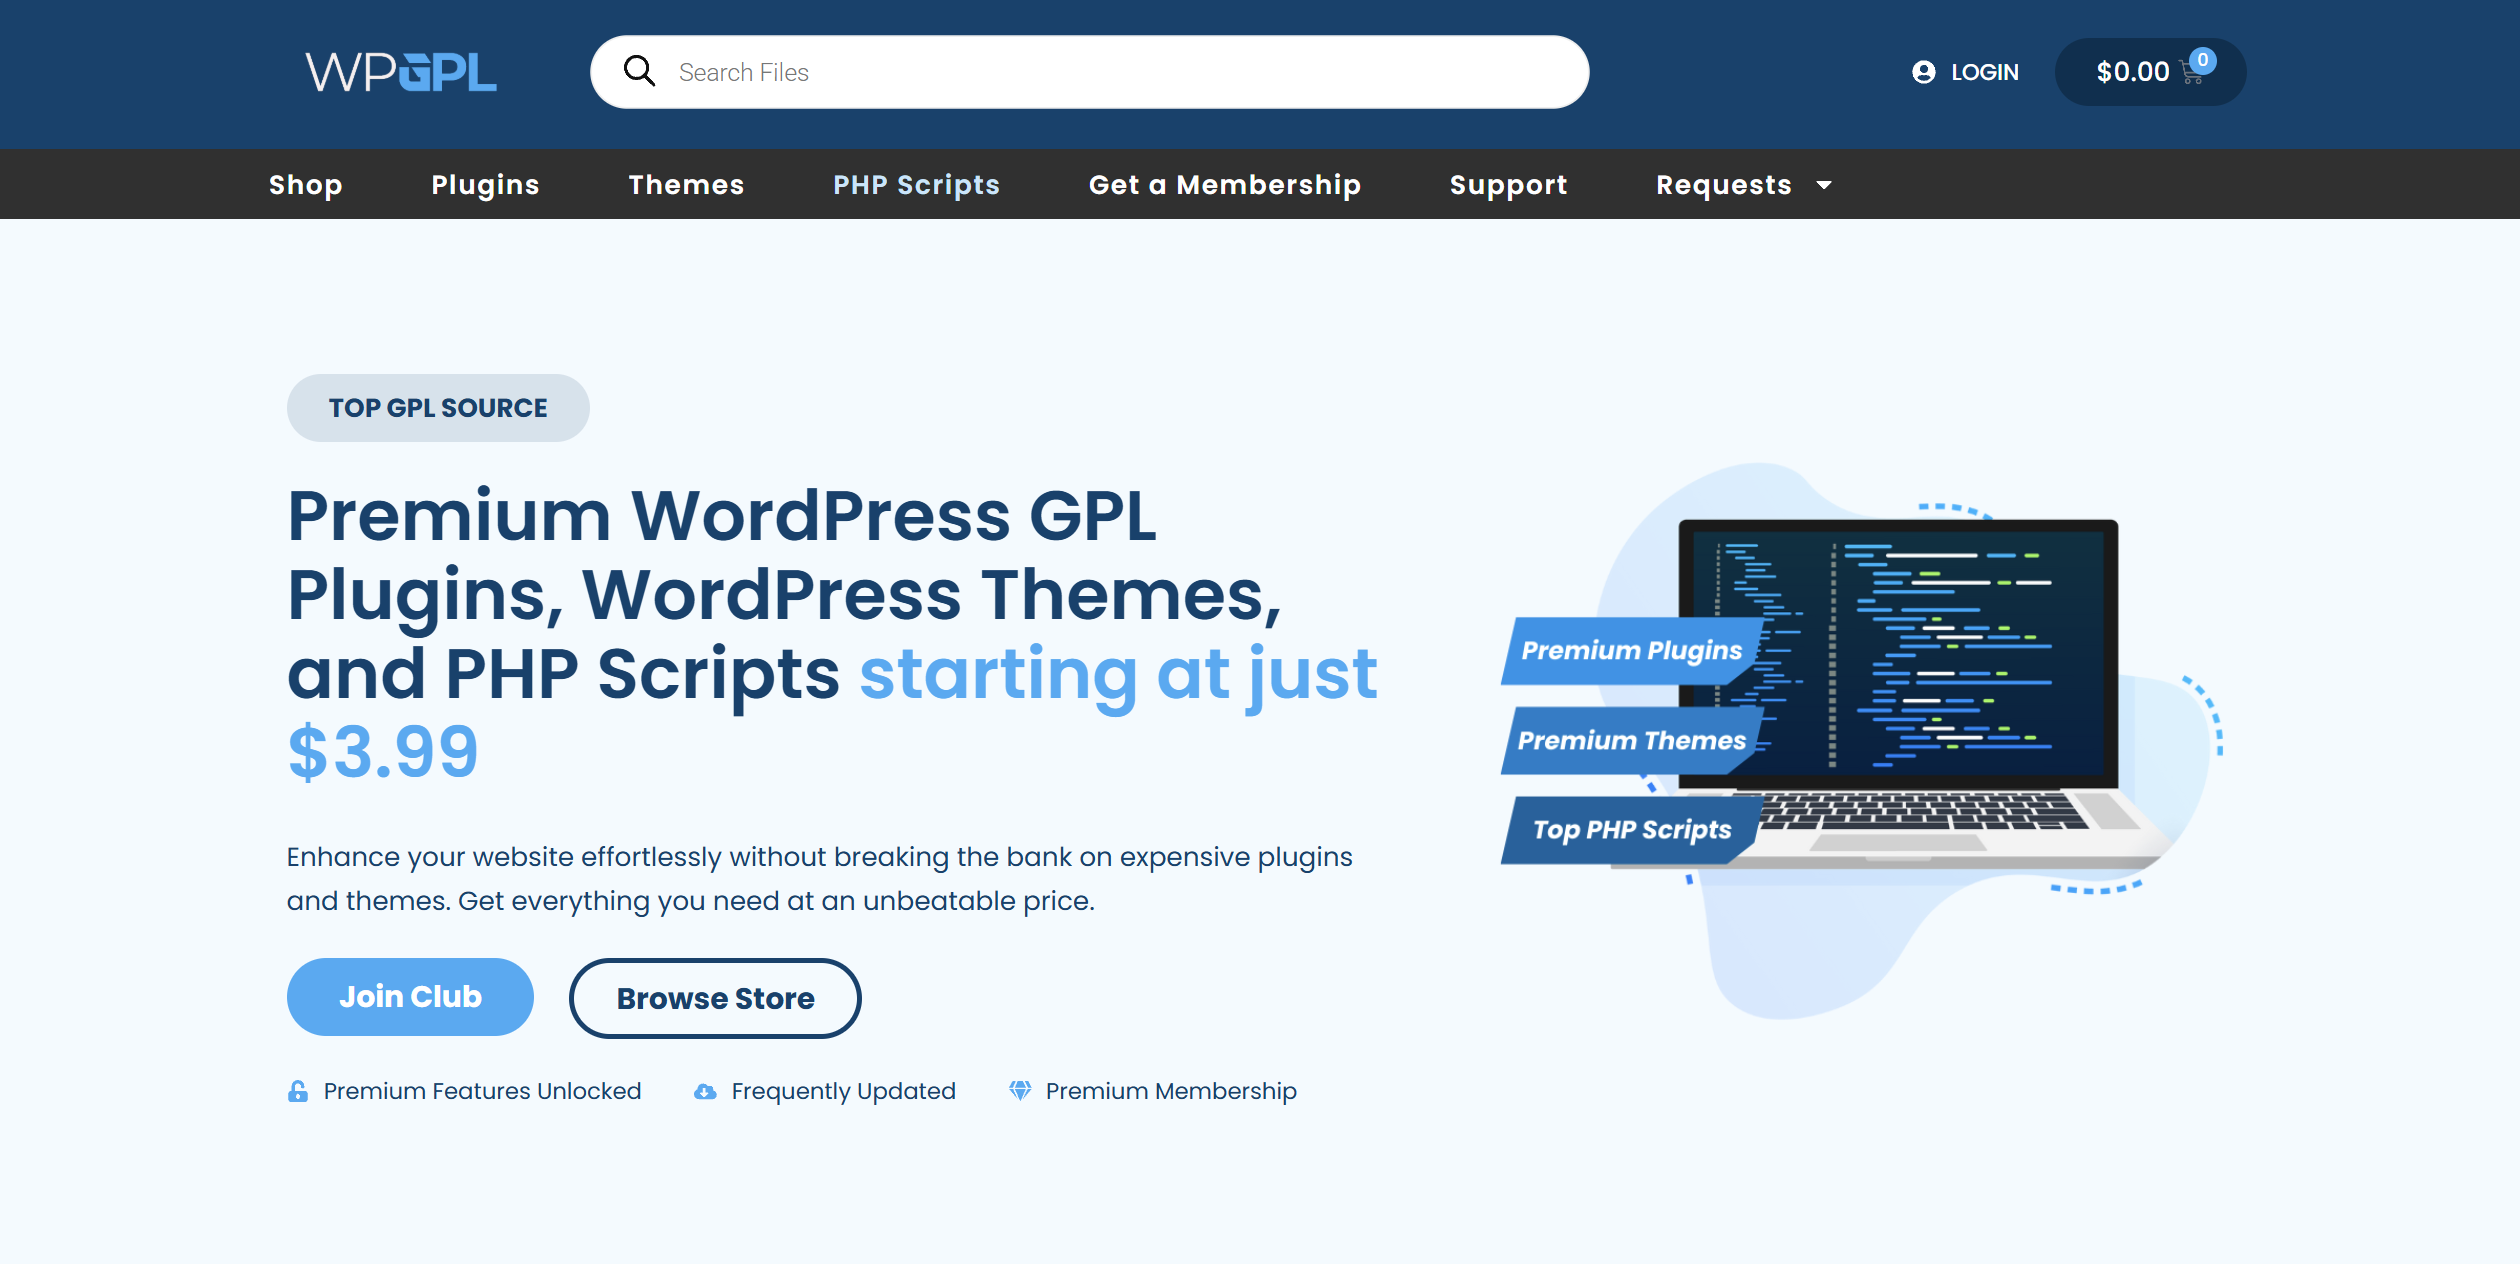Screen dimensions: 2520x1284
Task: Click the WPGPL logo
Action: (401, 73)
